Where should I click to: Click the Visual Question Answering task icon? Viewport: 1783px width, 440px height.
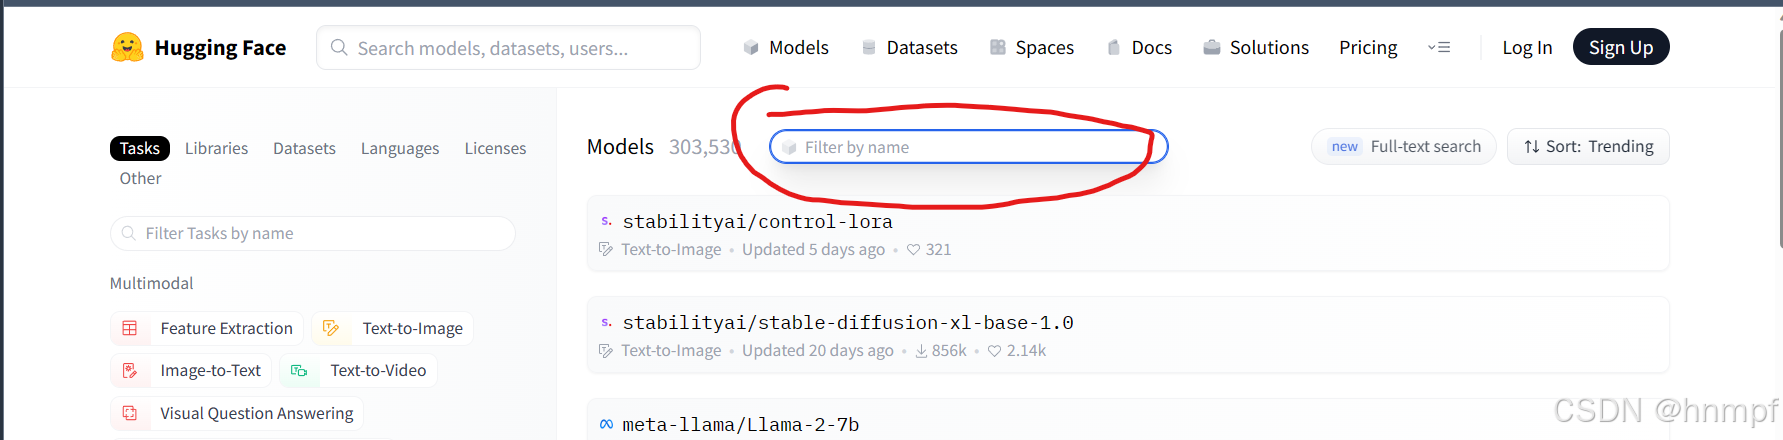[130, 413]
